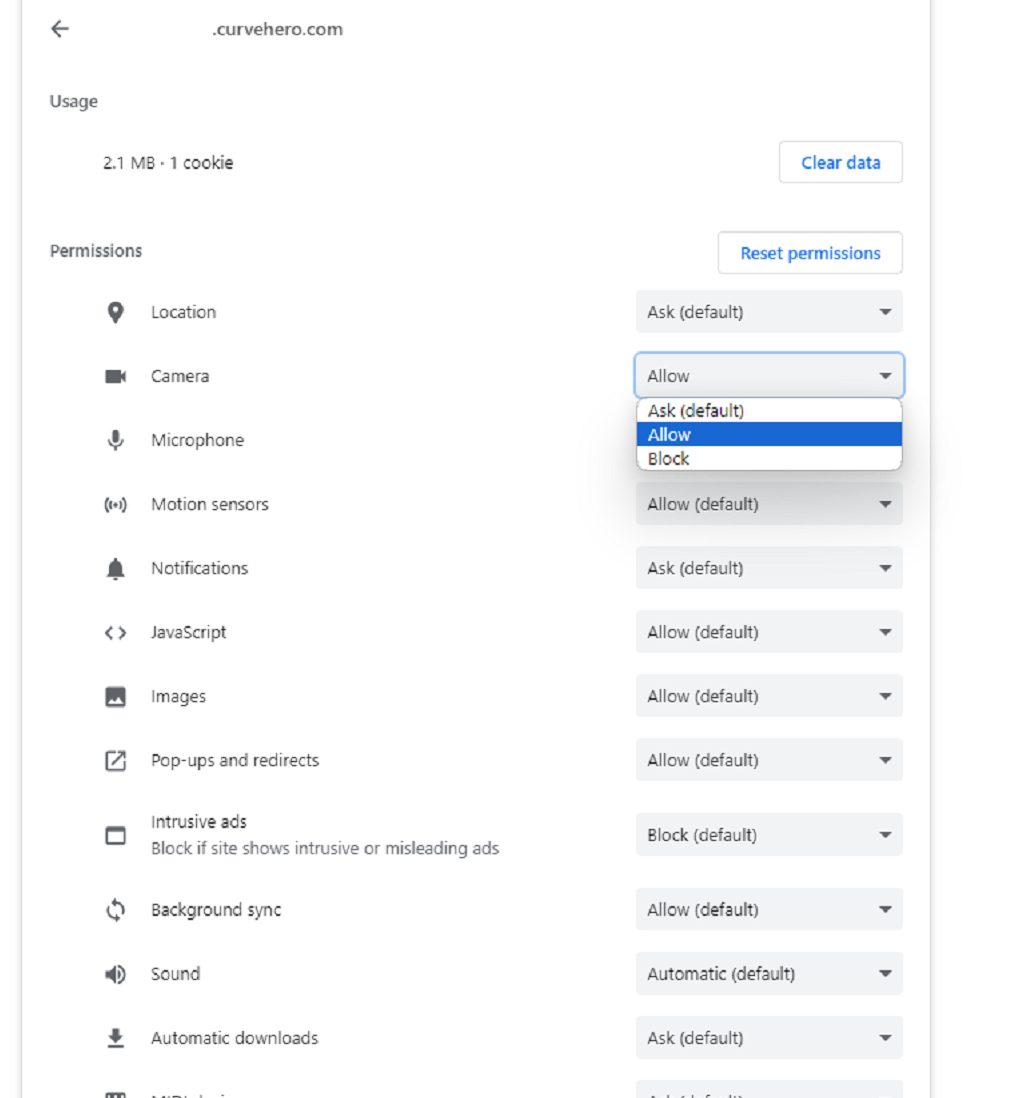The width and height of the screenshot is (1023, 1098).
Task: Go back using the left arrow
Action: 60,29
